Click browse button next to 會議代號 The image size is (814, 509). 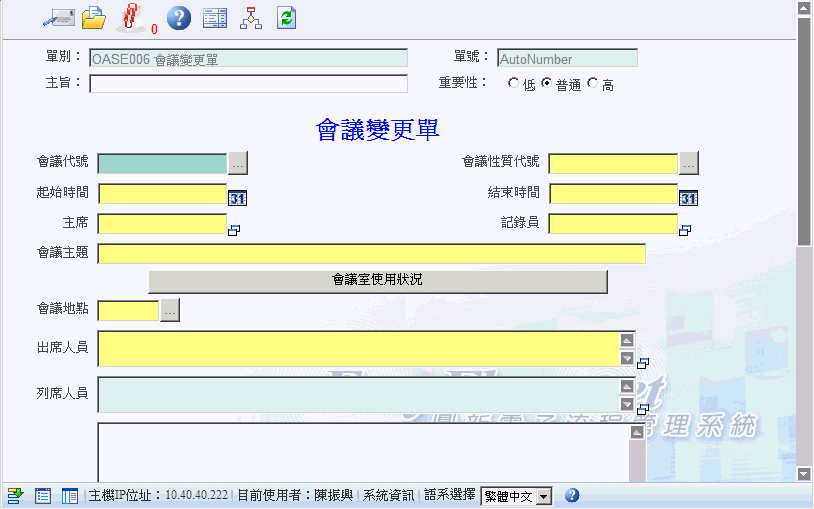click(x=238, y=163)
